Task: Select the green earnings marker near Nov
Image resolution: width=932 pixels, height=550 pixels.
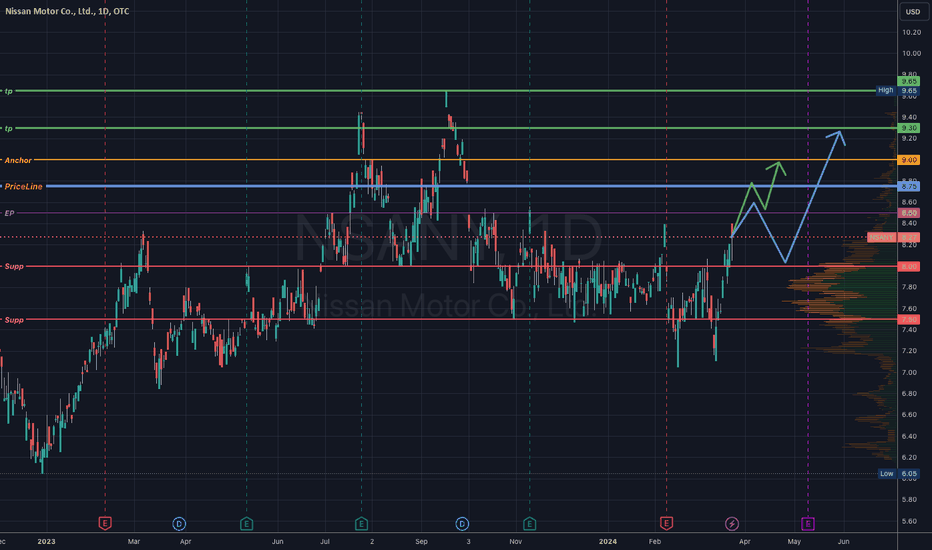Action: coord(530,523)
